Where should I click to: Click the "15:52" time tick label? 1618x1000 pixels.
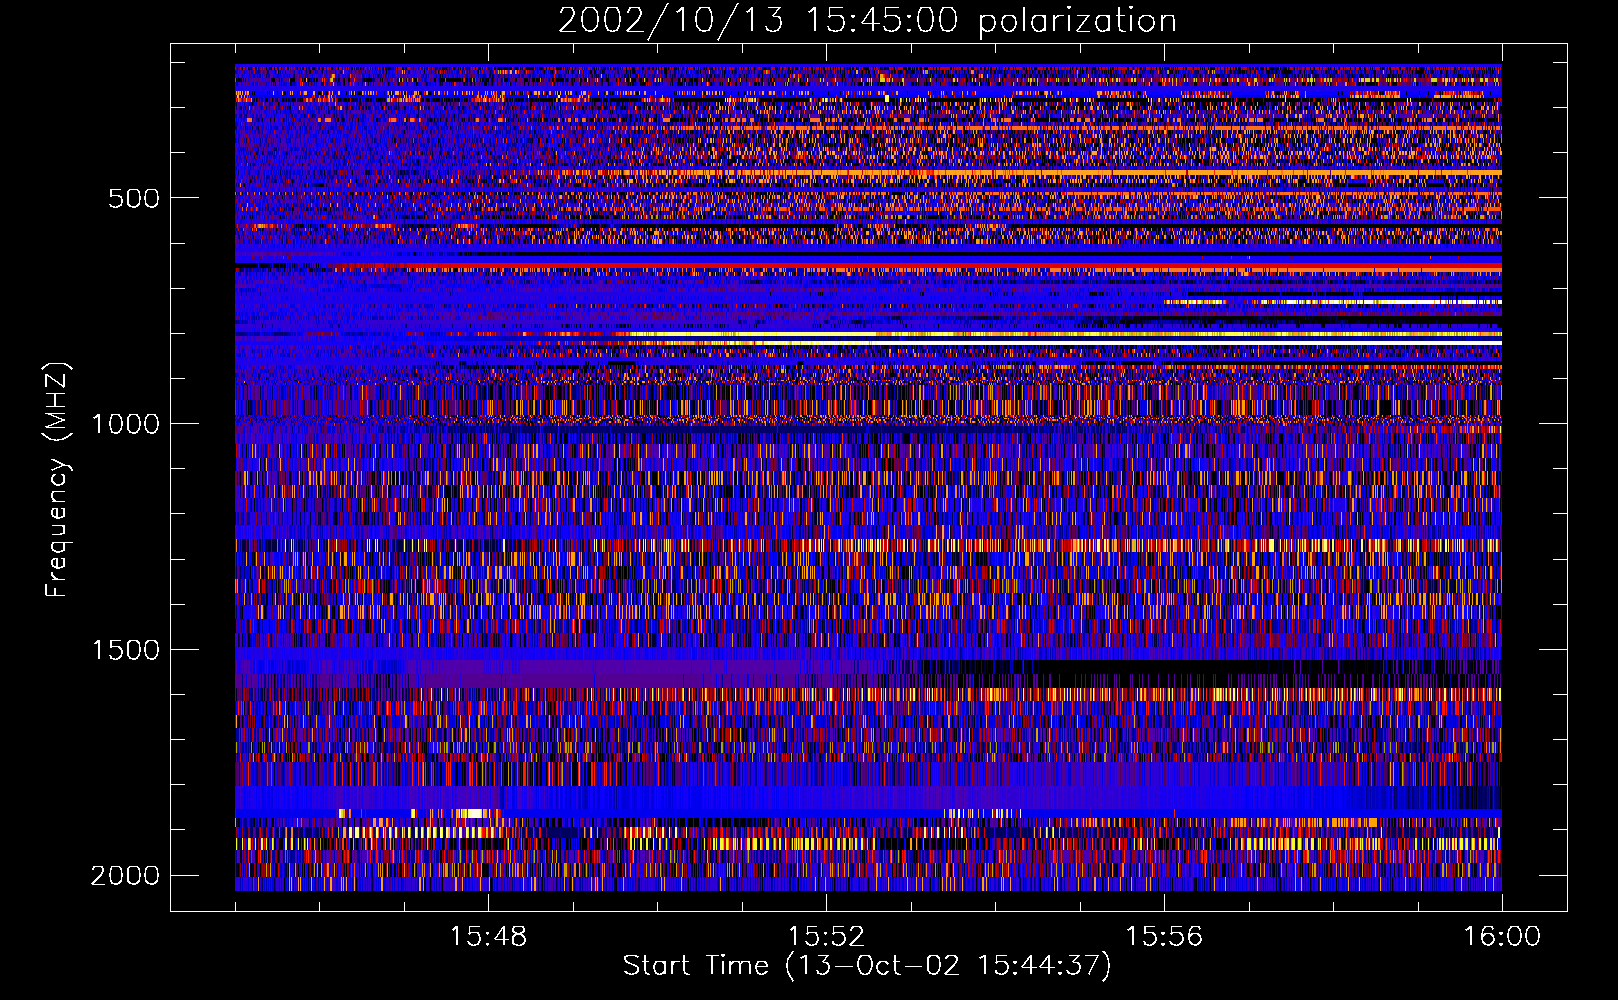pos(826,937)
